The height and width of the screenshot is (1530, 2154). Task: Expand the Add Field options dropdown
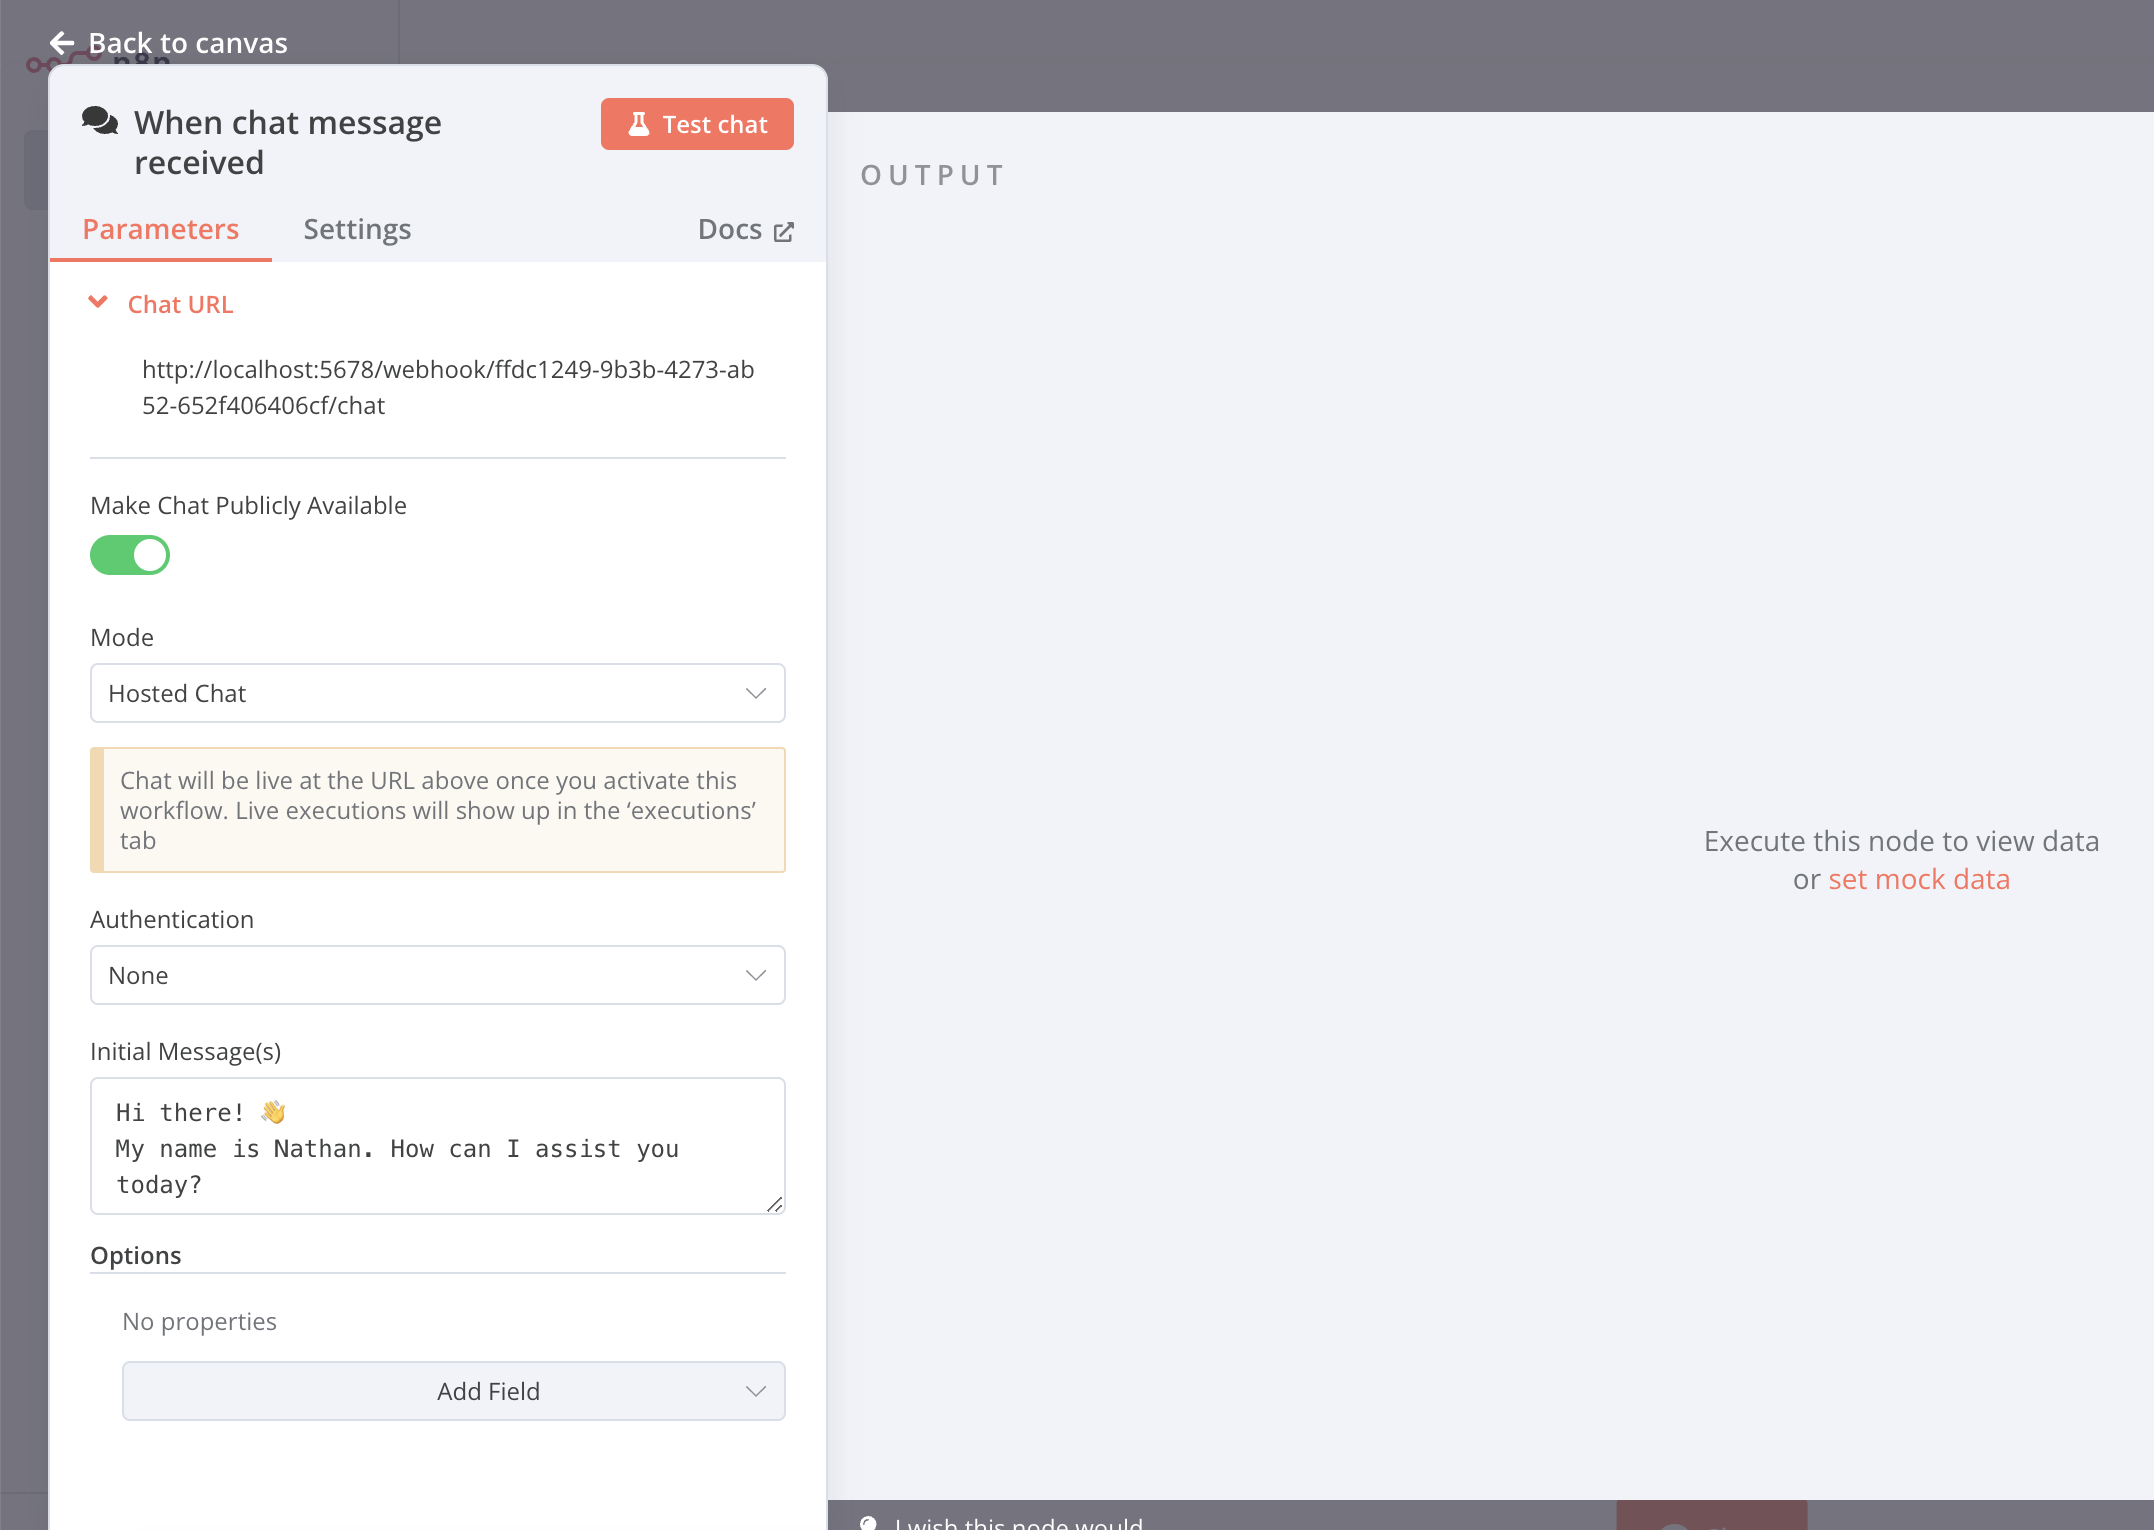[x=453, y=1391]
